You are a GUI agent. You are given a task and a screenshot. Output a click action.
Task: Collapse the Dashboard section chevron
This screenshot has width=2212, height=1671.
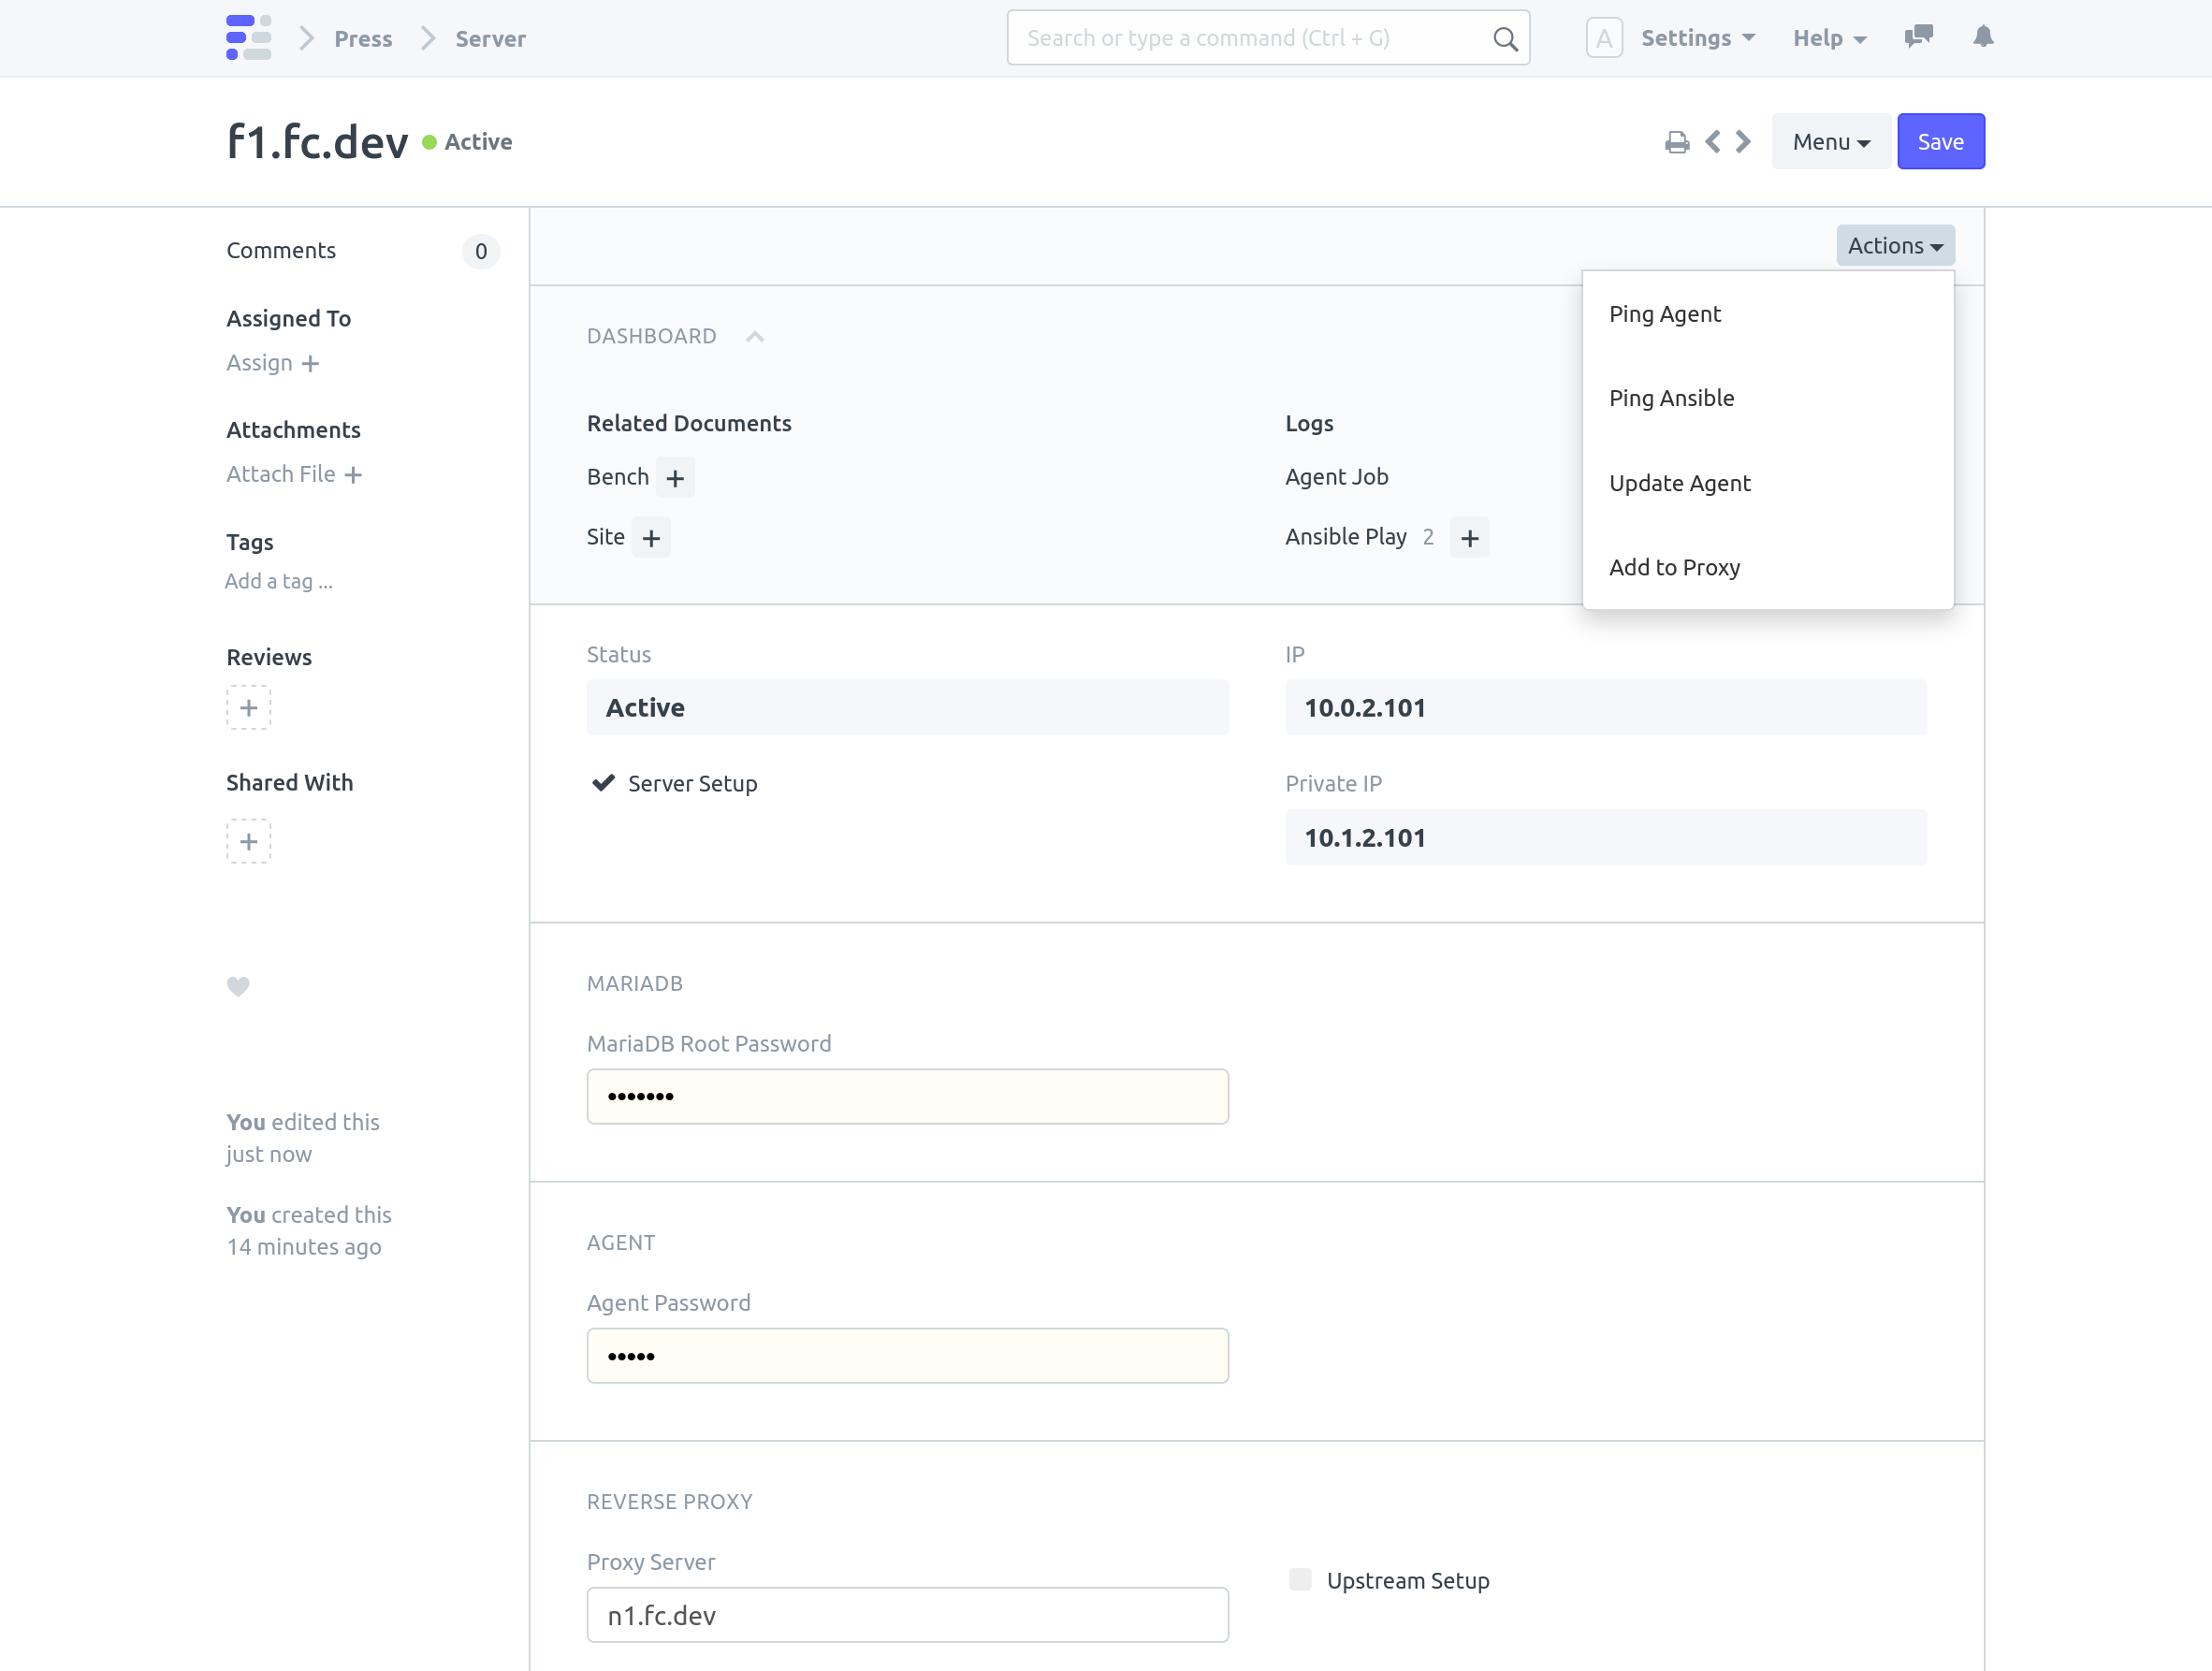tap(754, 336)
